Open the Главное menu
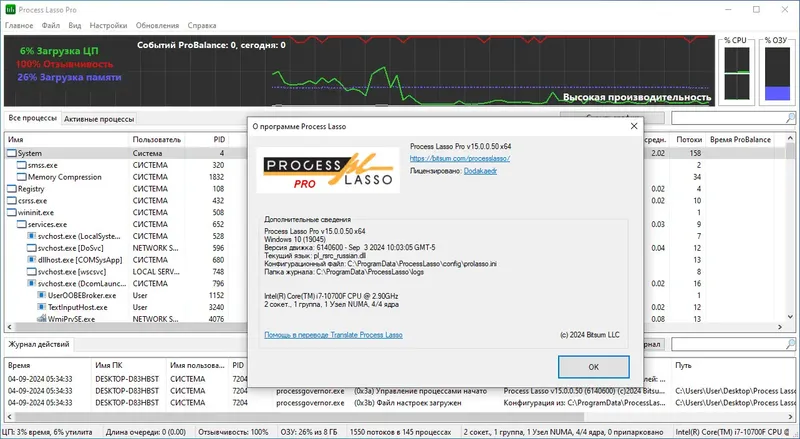Viewport: 800px width, 439px height. 19,25
